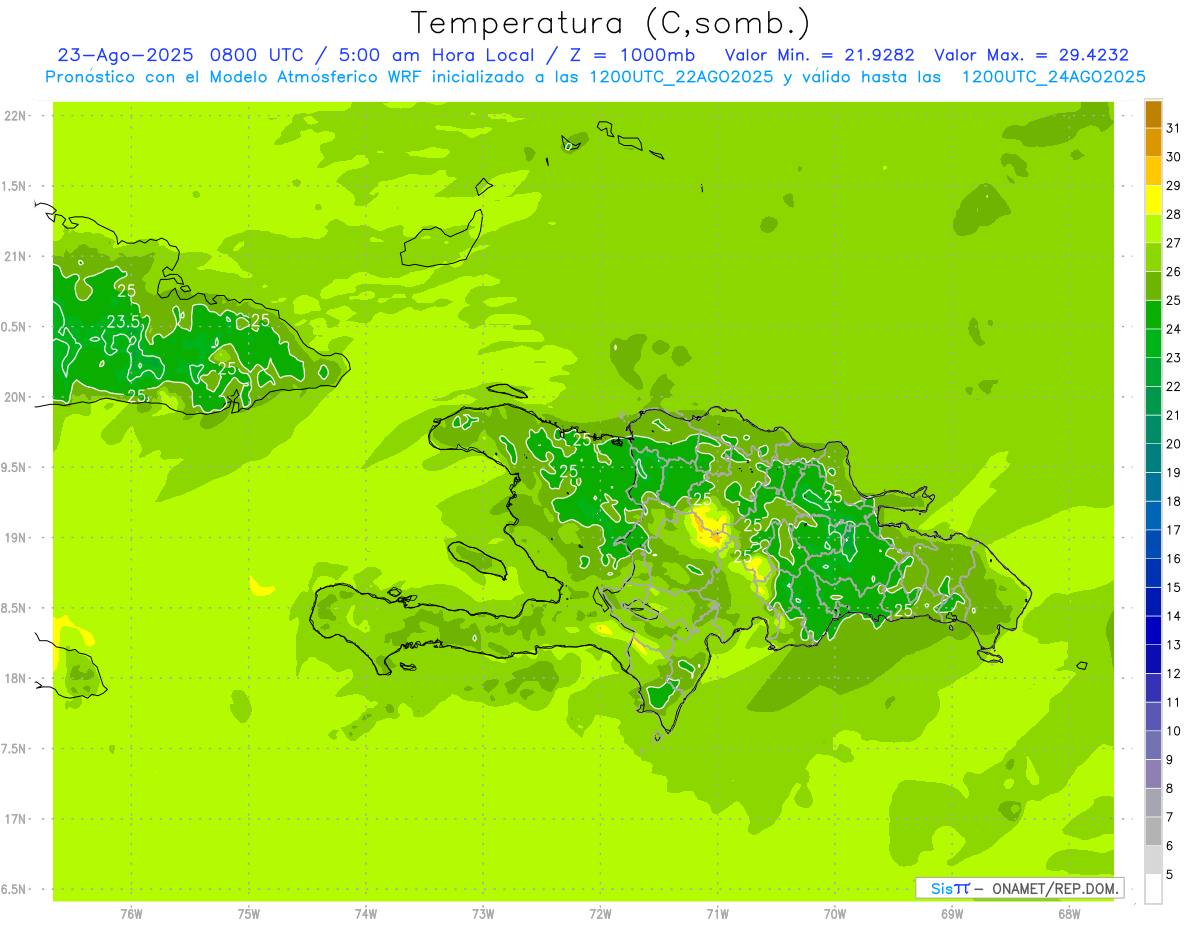Click the dark orange swatch above 31

pyautogui.click(x=1153, y=113)
